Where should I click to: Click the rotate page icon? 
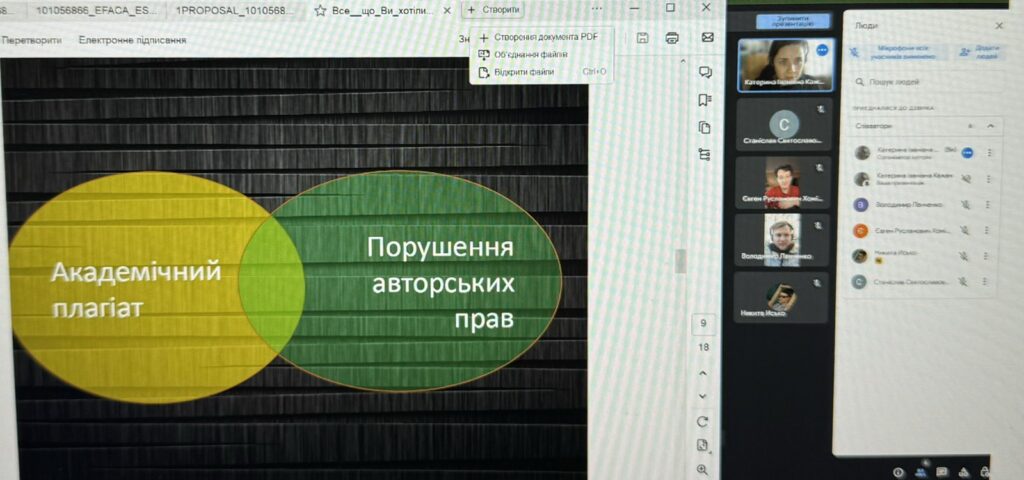coord(703,421)
